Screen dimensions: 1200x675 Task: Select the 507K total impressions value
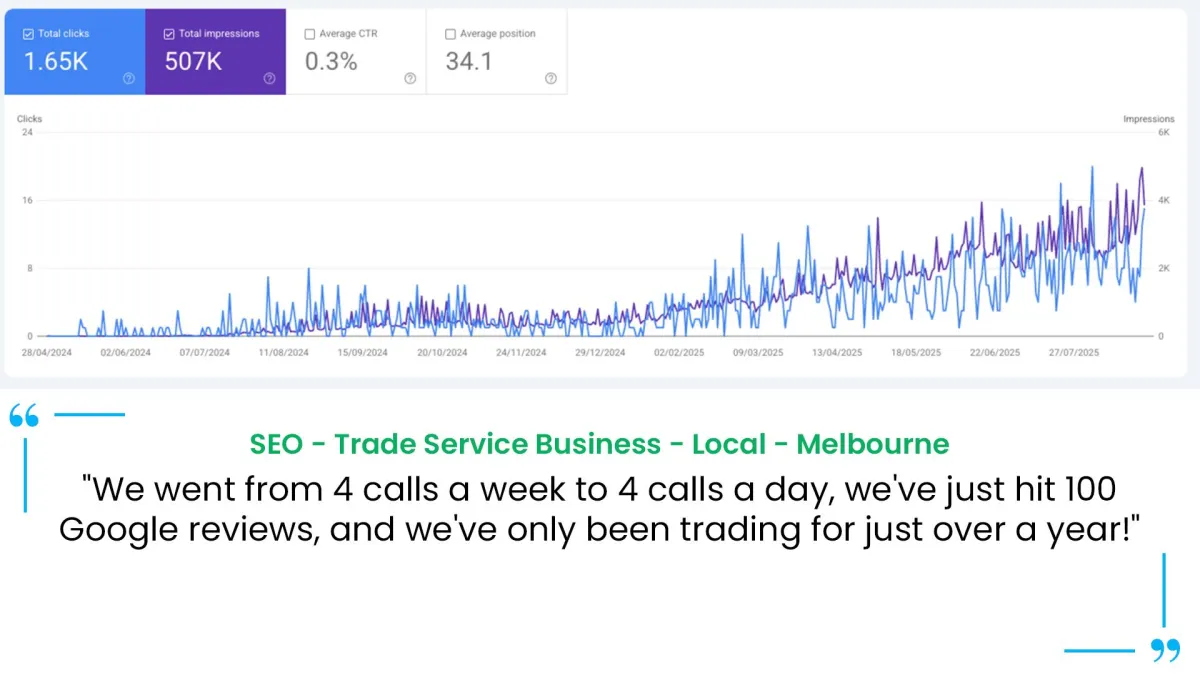pos(194,62)
